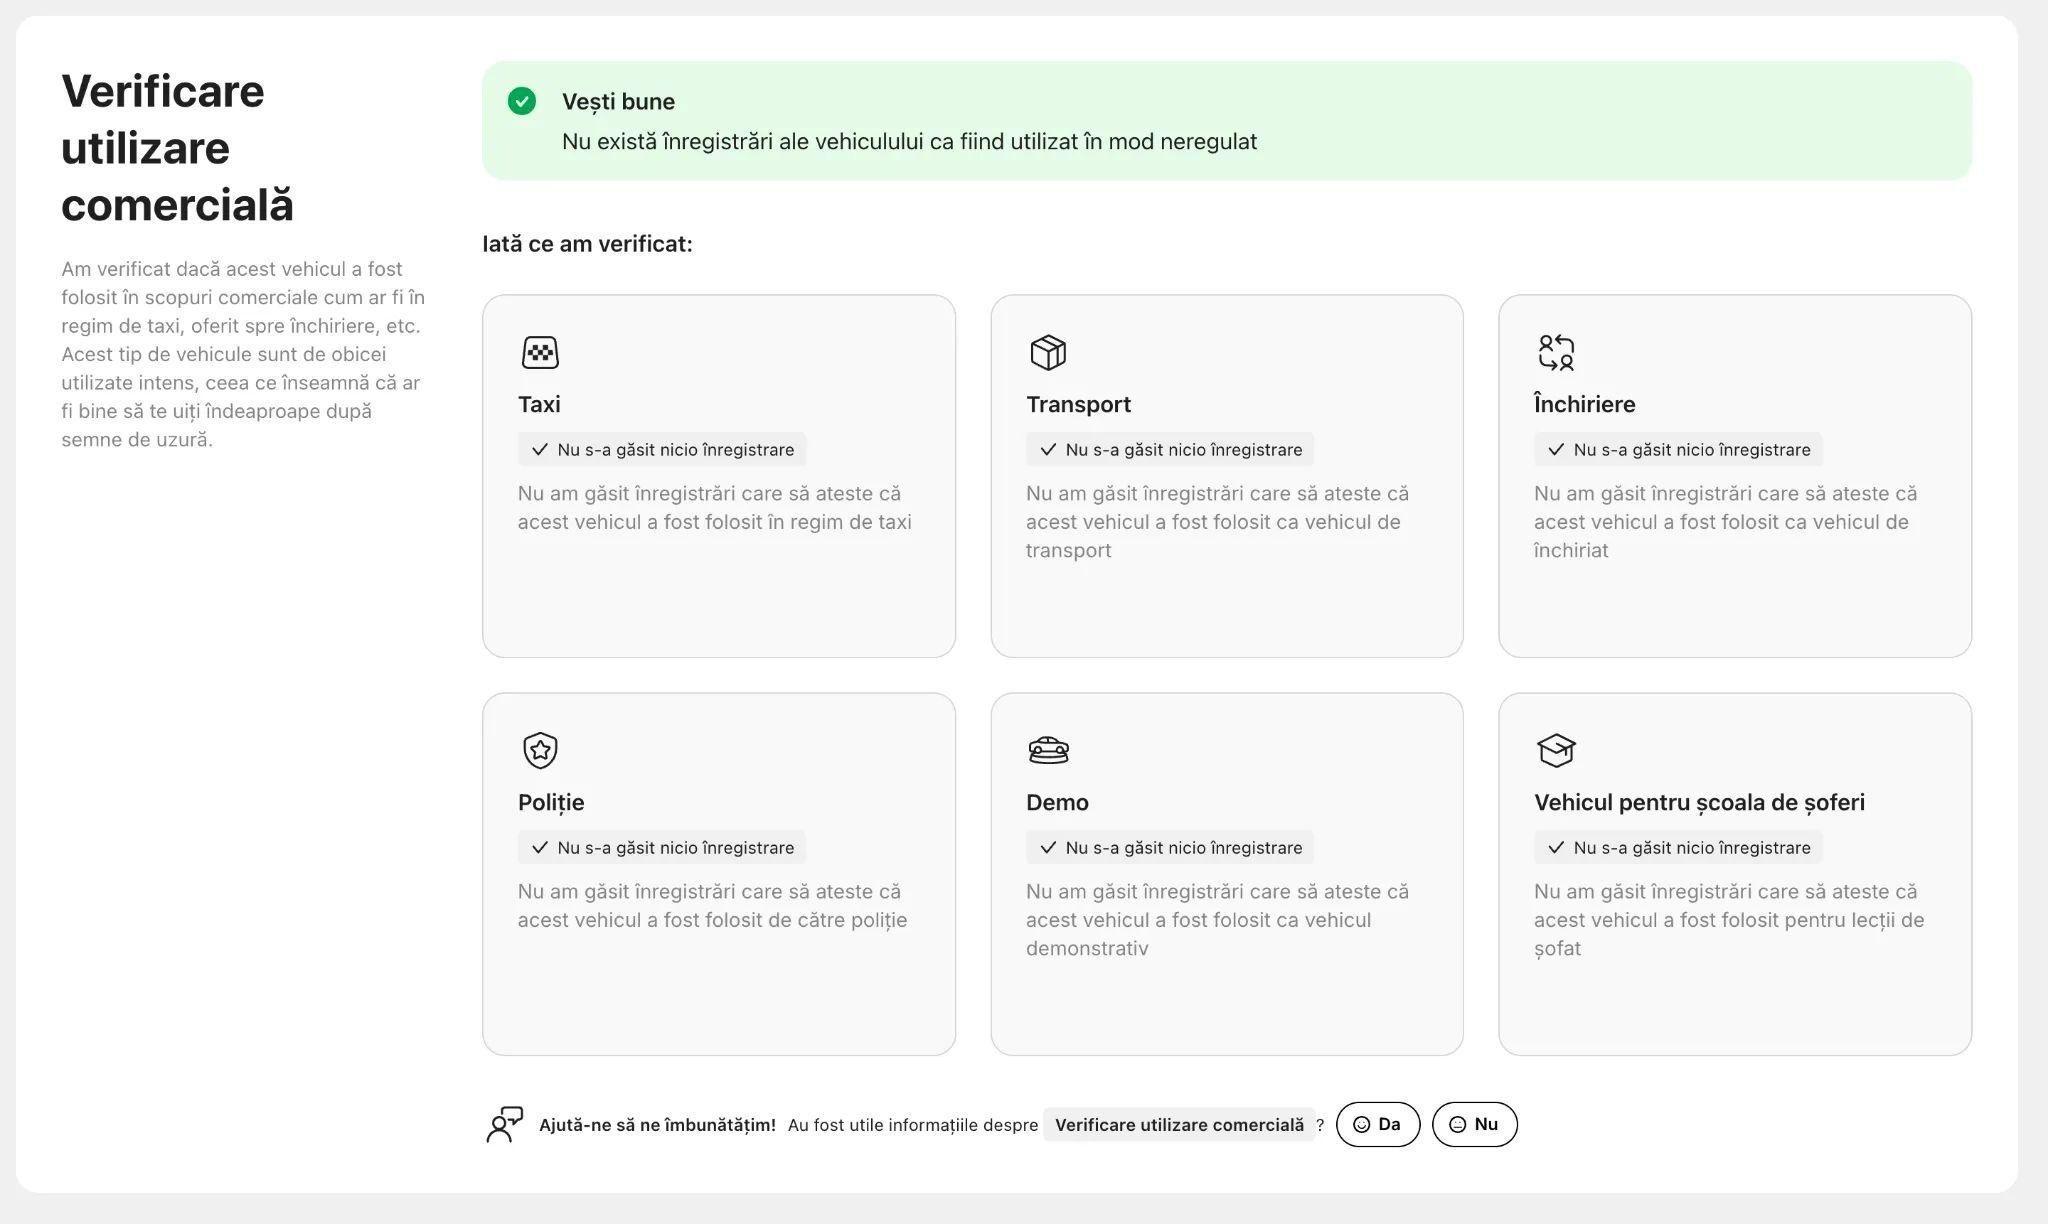2048x1224 pixels.
Task: Click the Închiriere rental exchange icon
Action: pos(1556,352)
